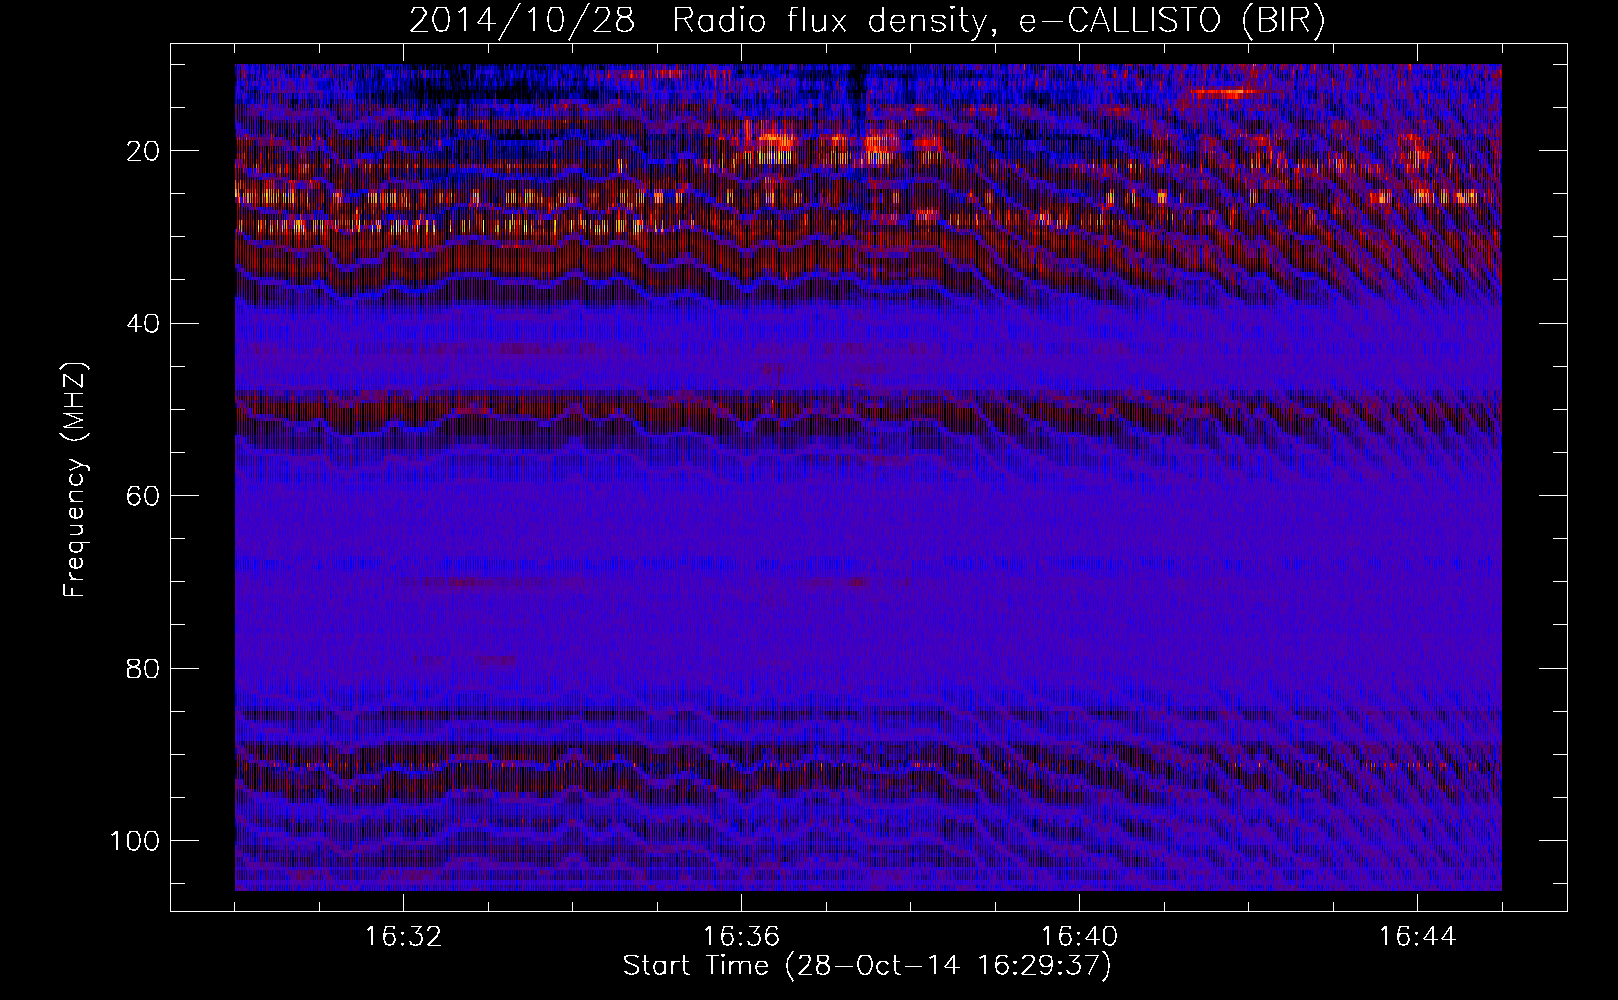The width and height of the screenshot is (1618, 1000).
Task: Click the '16:32' time tick label
Action: pyautogui.click(x=403, y=937)
